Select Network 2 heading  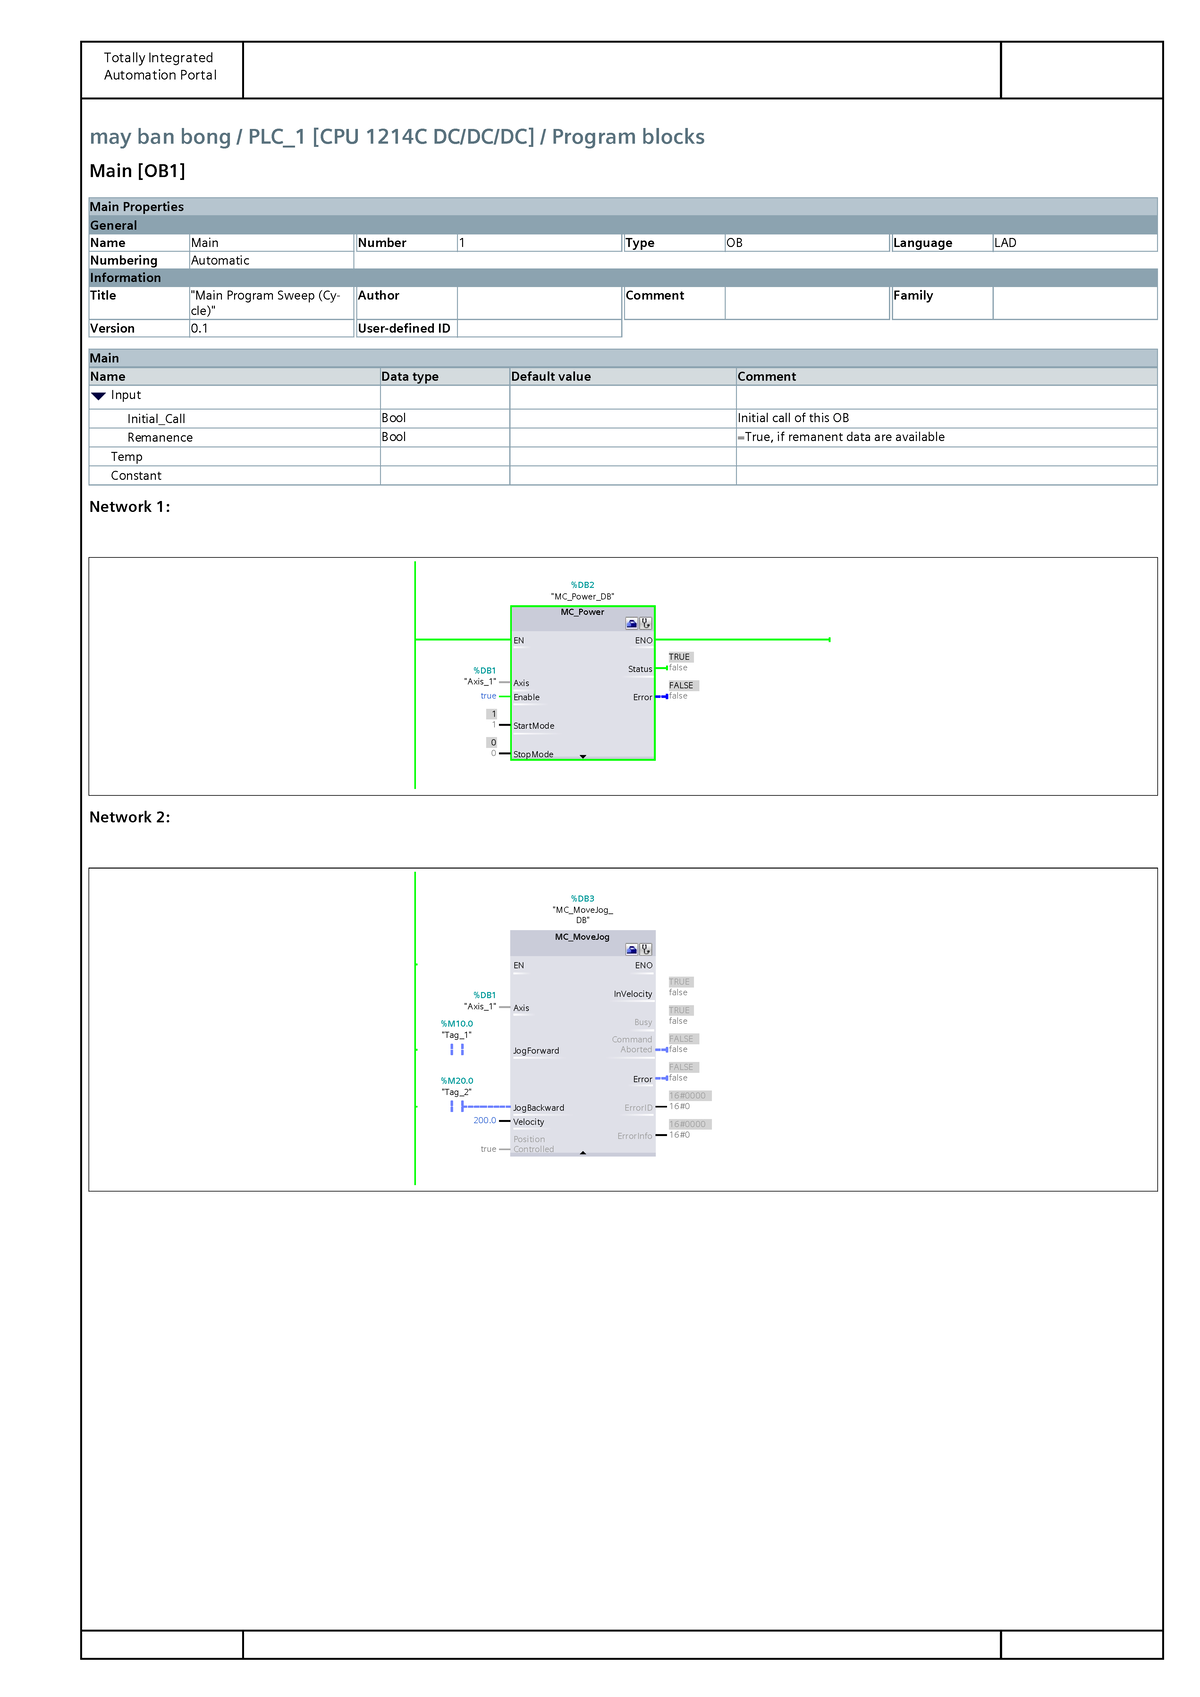(x=130, y=817)
